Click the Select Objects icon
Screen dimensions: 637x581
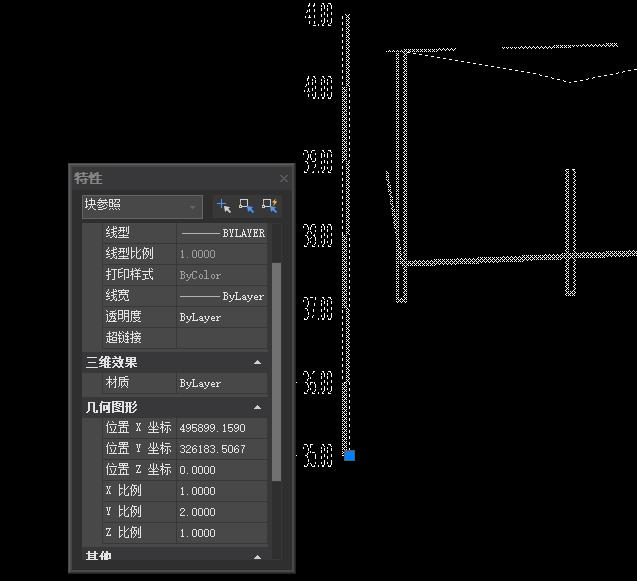(247, 206)
